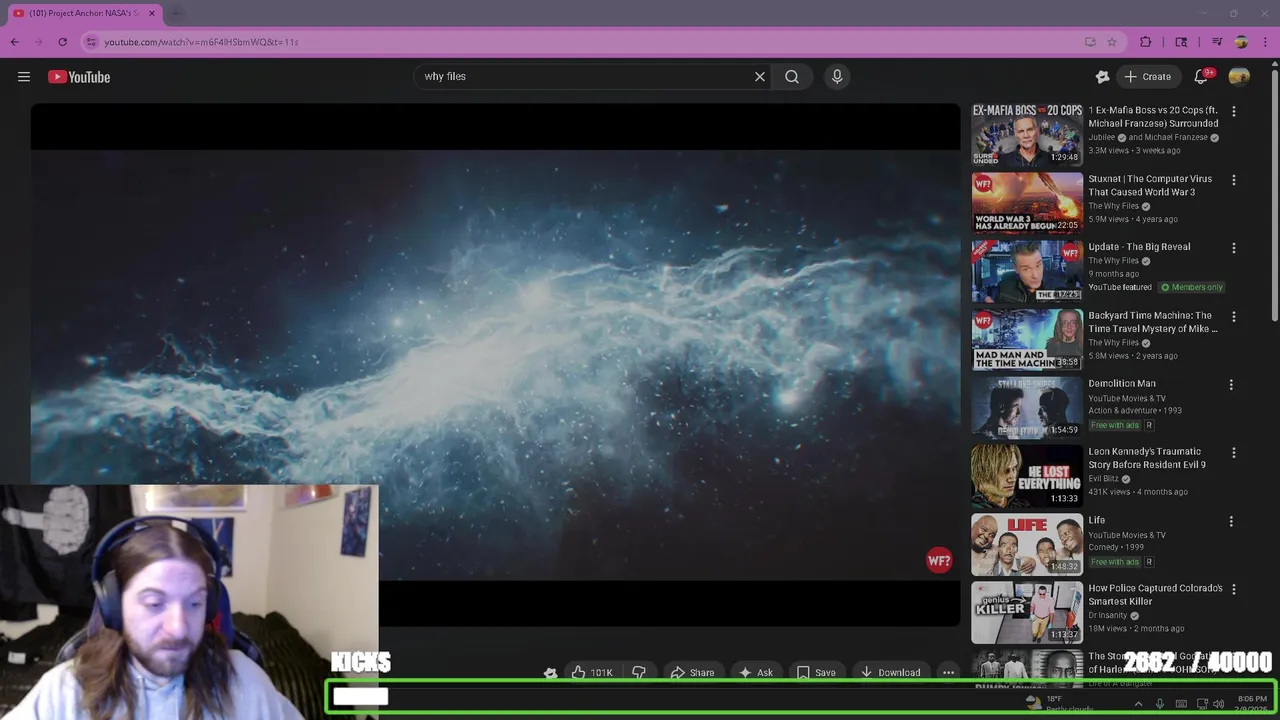This screenshot has width=1280, height=720.
Task: Open the Demolition Man movie title
Action: (1122, 383)
